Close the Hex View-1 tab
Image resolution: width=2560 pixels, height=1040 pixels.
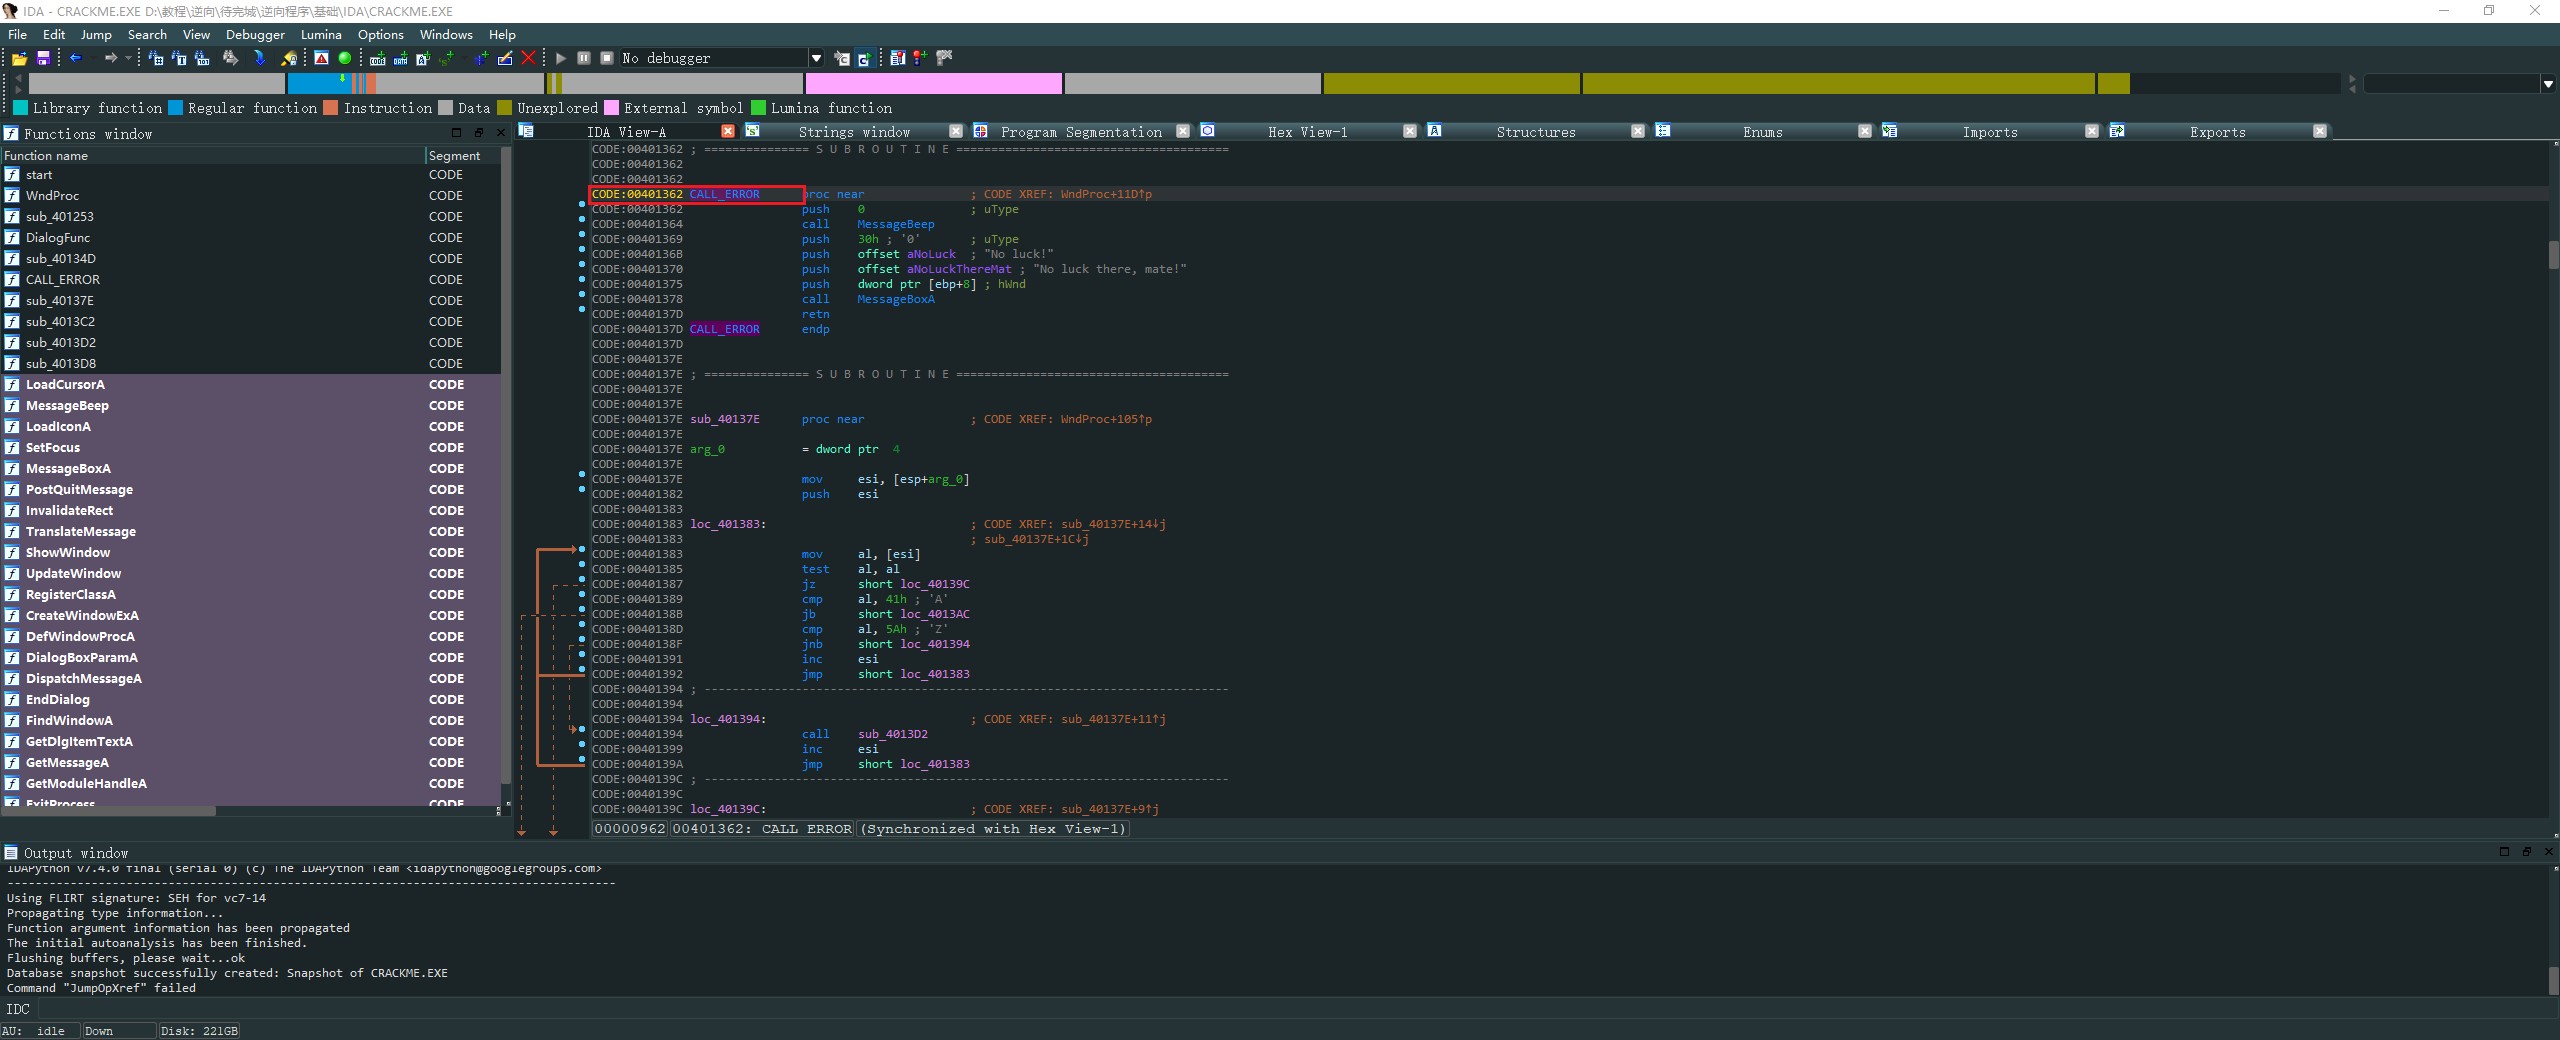point(1410,131)
